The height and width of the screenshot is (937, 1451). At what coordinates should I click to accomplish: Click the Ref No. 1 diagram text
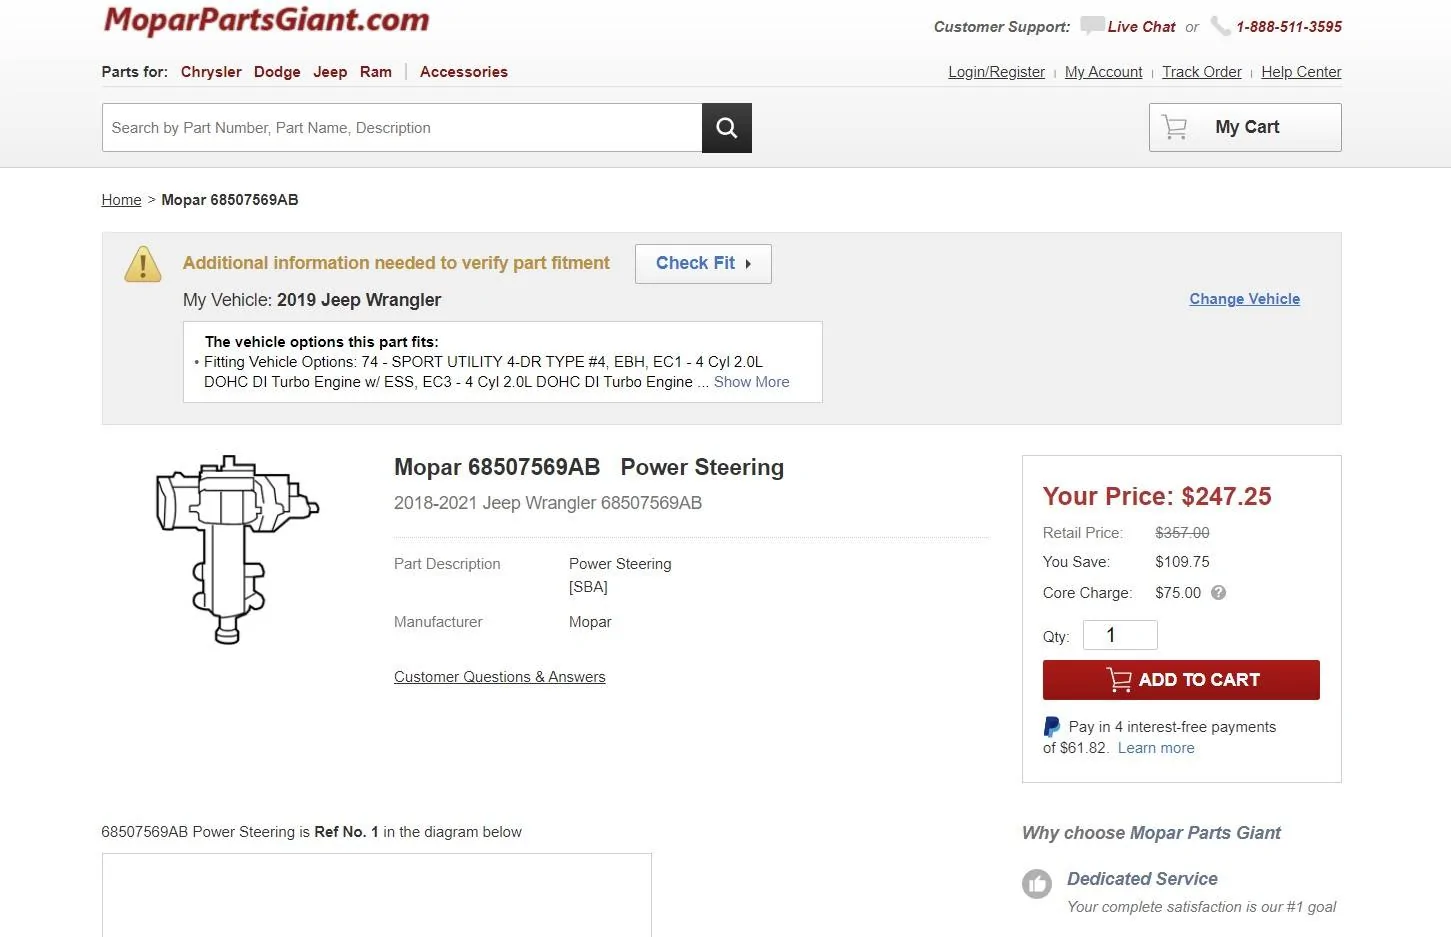346,832
